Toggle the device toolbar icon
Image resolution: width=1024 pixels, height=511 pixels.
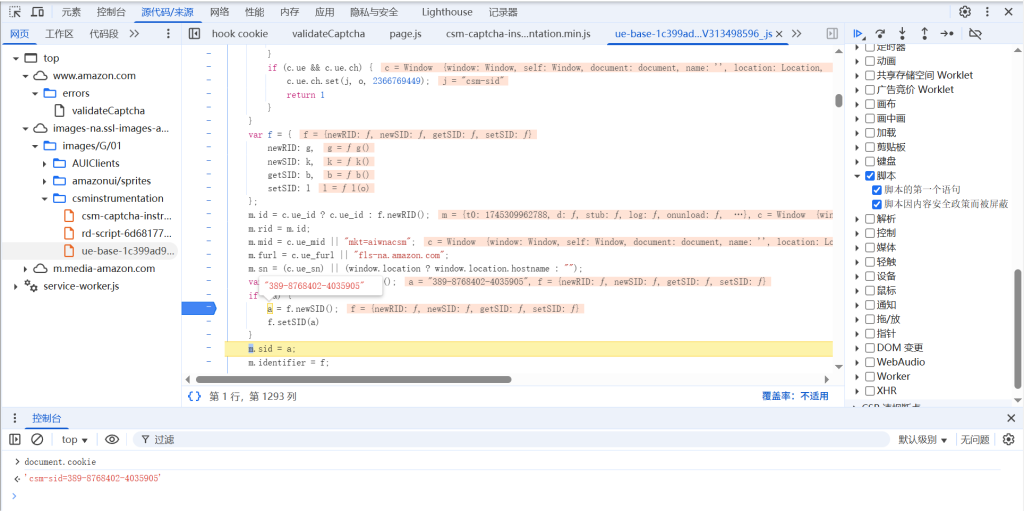tap(36, 12)
